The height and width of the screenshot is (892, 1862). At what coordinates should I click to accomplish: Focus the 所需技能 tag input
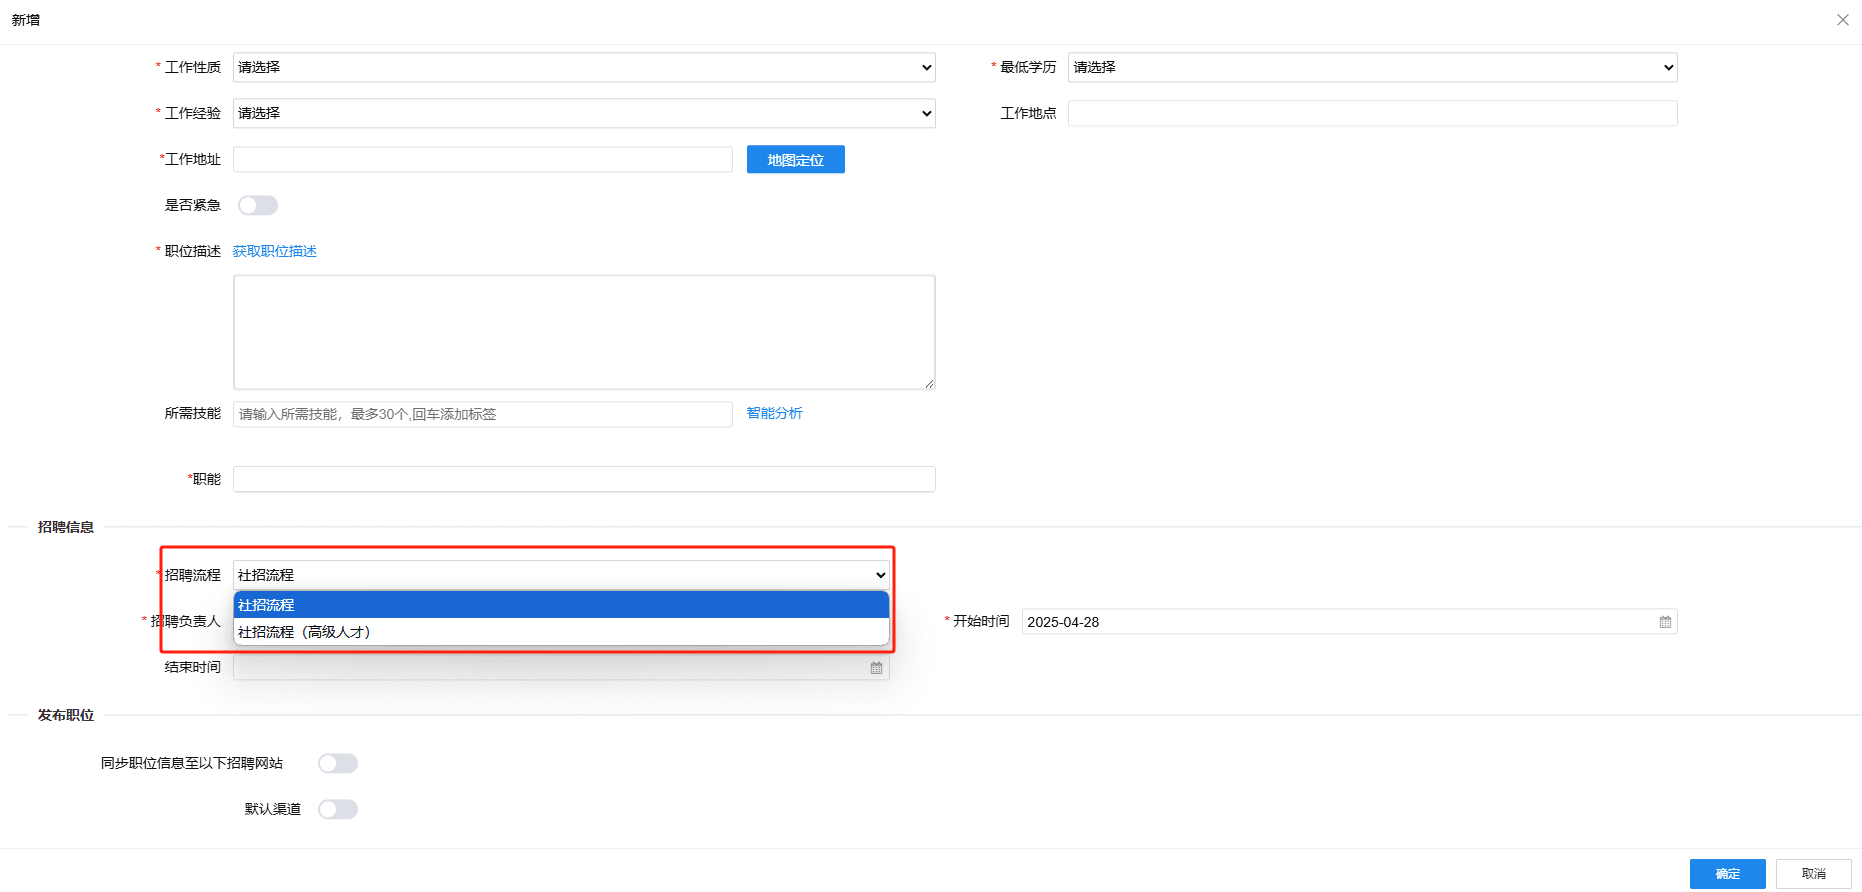483,414
